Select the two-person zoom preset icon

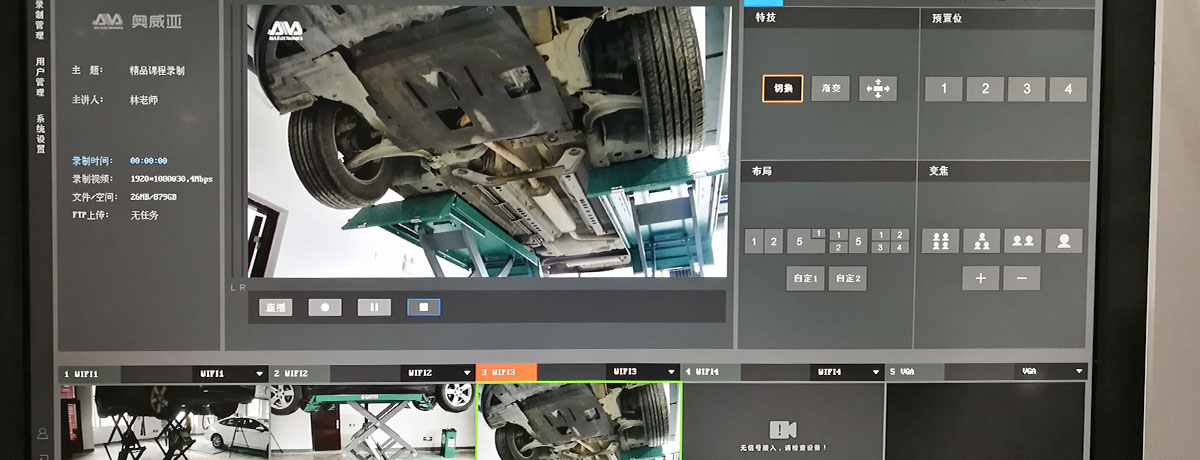1022,241
